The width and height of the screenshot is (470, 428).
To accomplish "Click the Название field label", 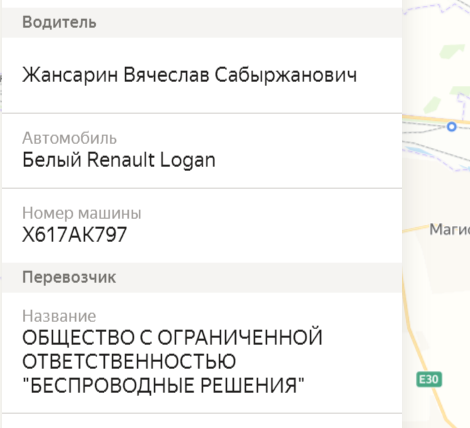I will [x=59, y=316].
